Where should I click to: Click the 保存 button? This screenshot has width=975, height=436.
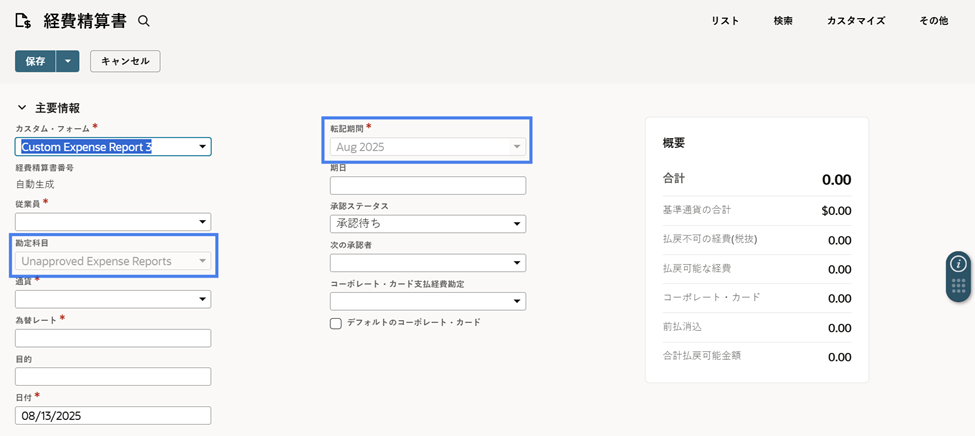pos(35,61)
